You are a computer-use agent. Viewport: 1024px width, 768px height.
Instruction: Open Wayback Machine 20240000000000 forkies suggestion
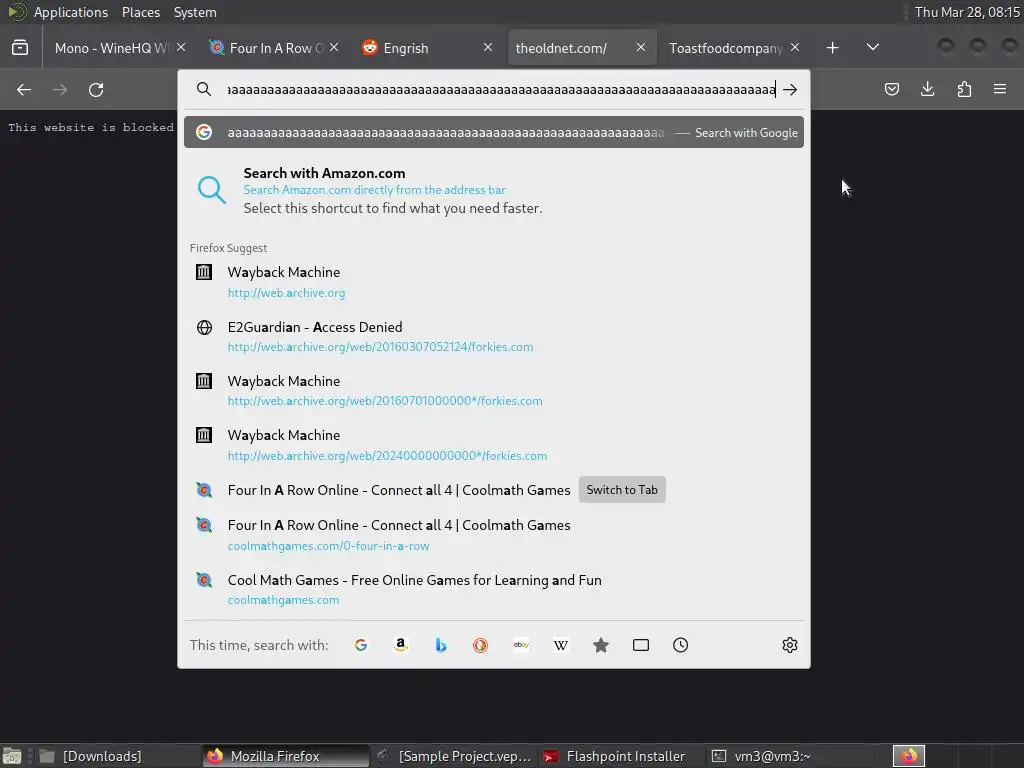pos(494,445)
